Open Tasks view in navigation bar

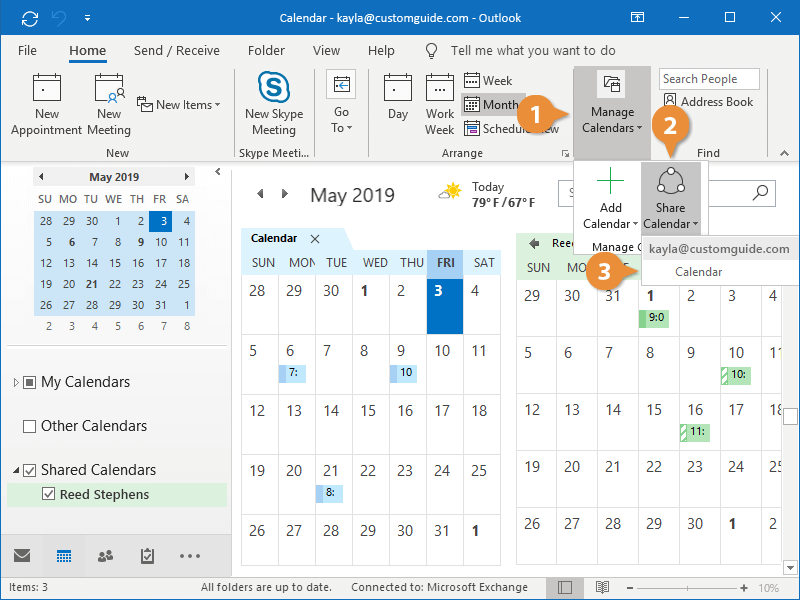147,556
